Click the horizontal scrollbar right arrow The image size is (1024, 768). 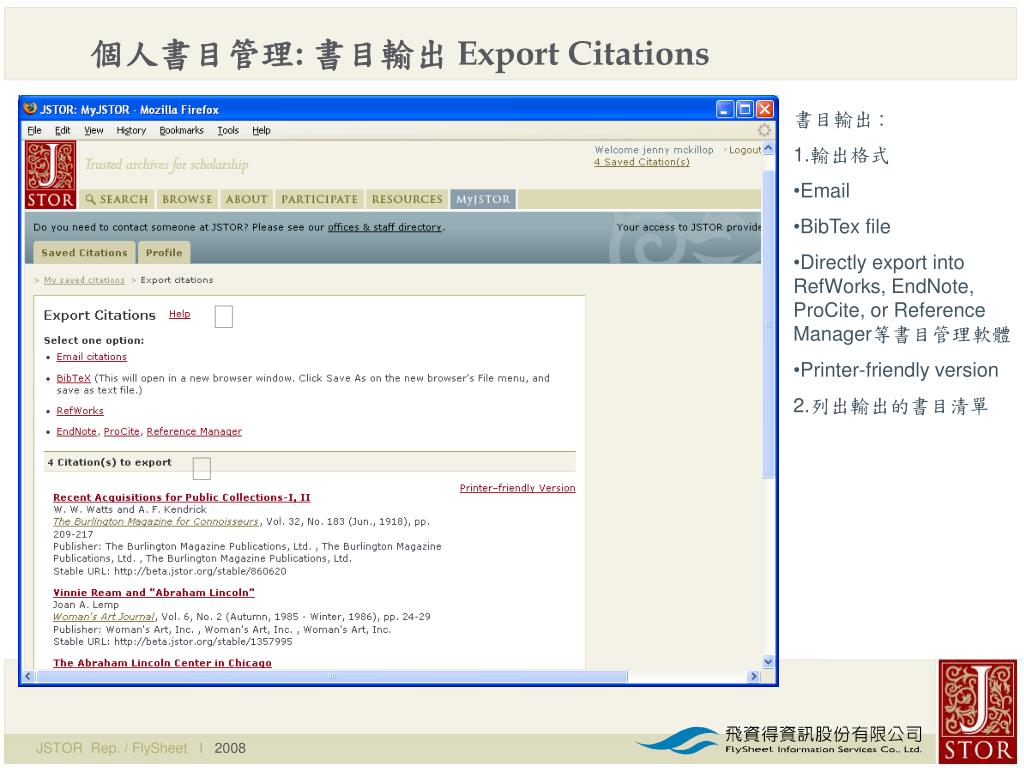pos(754,677)
